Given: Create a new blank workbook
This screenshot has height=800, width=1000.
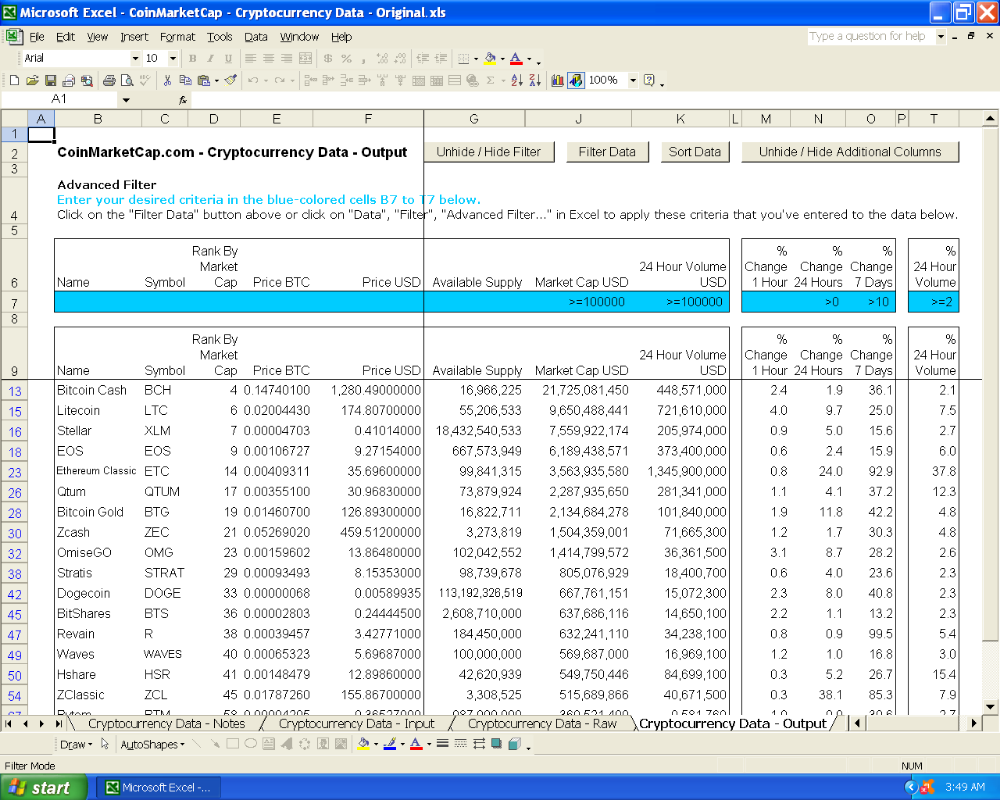Looking at the screenshot, I should 14,80.
